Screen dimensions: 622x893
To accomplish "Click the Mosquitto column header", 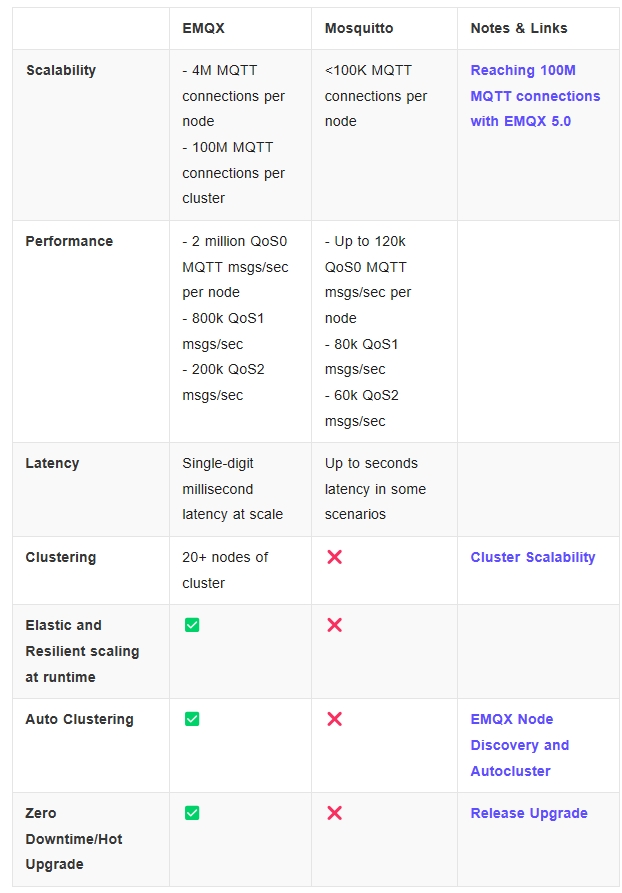I will click(359, 28).
